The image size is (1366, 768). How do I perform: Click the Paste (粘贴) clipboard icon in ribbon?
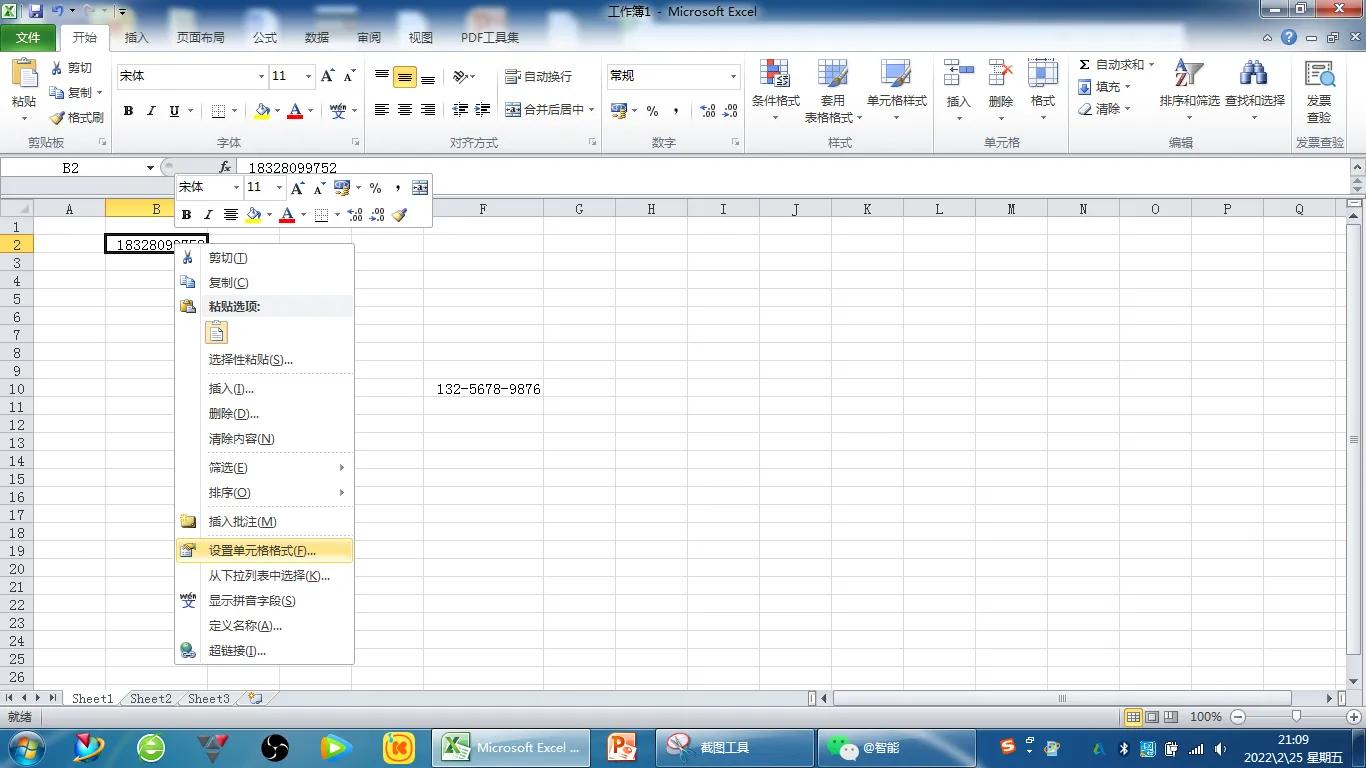click(x=24, y=74)
